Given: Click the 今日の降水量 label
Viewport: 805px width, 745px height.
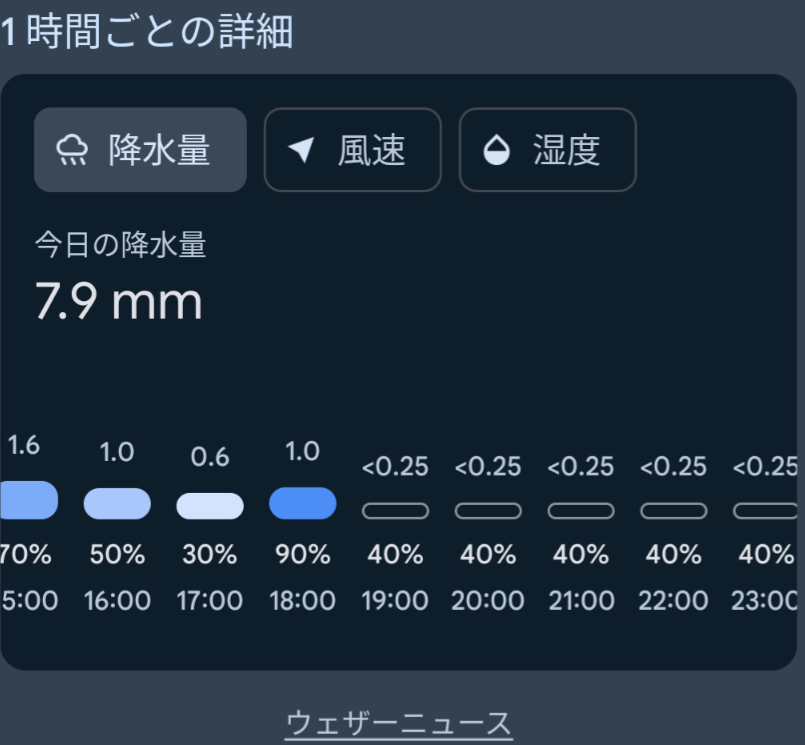Looking at the screenshot, I should point(121,244).
